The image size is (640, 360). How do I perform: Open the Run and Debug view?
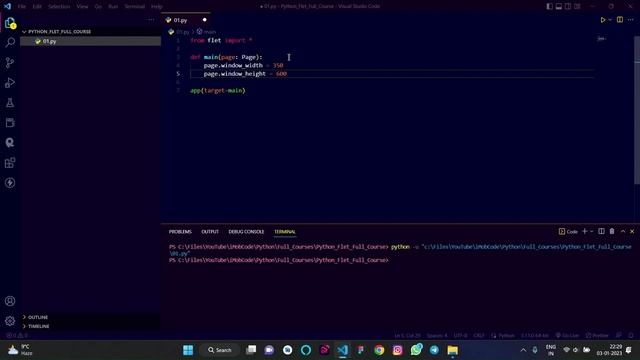coord(10,82)
